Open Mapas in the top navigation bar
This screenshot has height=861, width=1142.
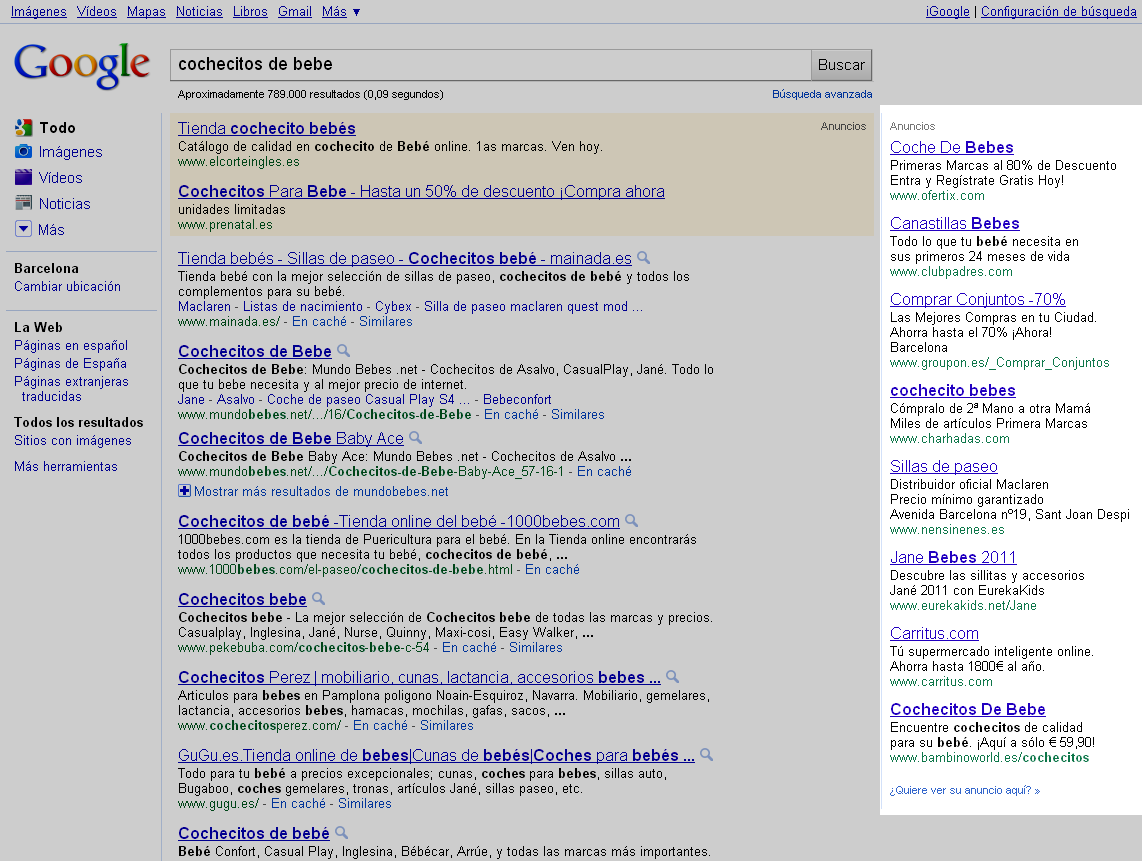[146, 12]
